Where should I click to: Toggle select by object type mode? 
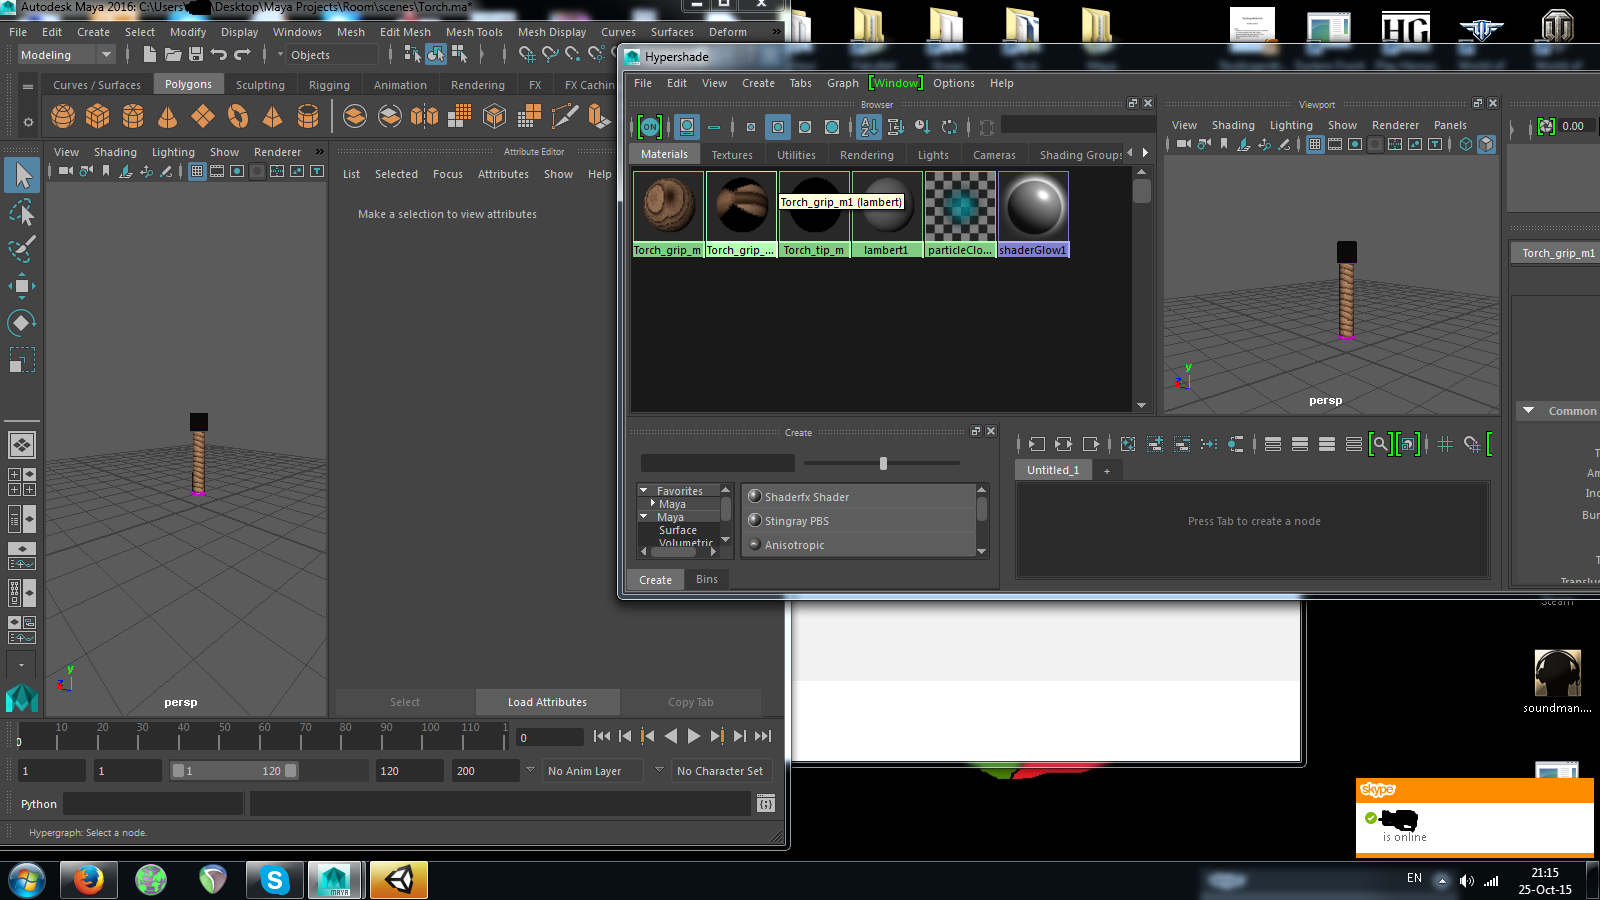point(436,54)
